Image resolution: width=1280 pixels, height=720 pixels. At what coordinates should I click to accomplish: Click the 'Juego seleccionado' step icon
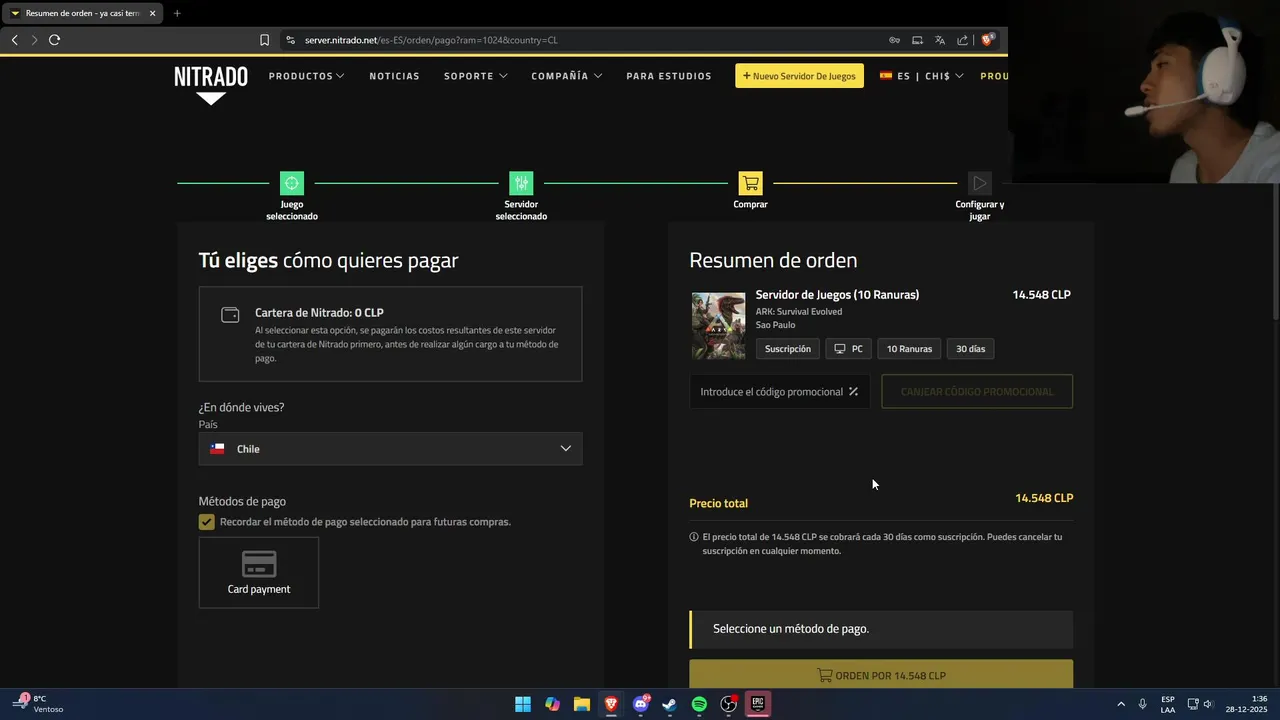(292, 183)
